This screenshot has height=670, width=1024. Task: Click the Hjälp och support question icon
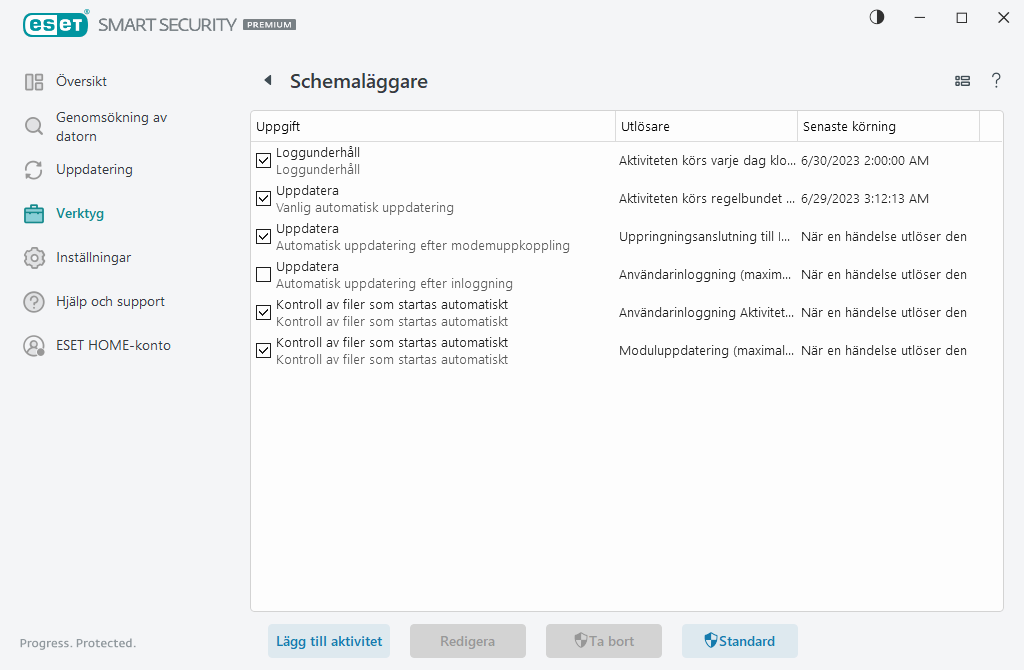pyautogui.click(x=34, y=302)
